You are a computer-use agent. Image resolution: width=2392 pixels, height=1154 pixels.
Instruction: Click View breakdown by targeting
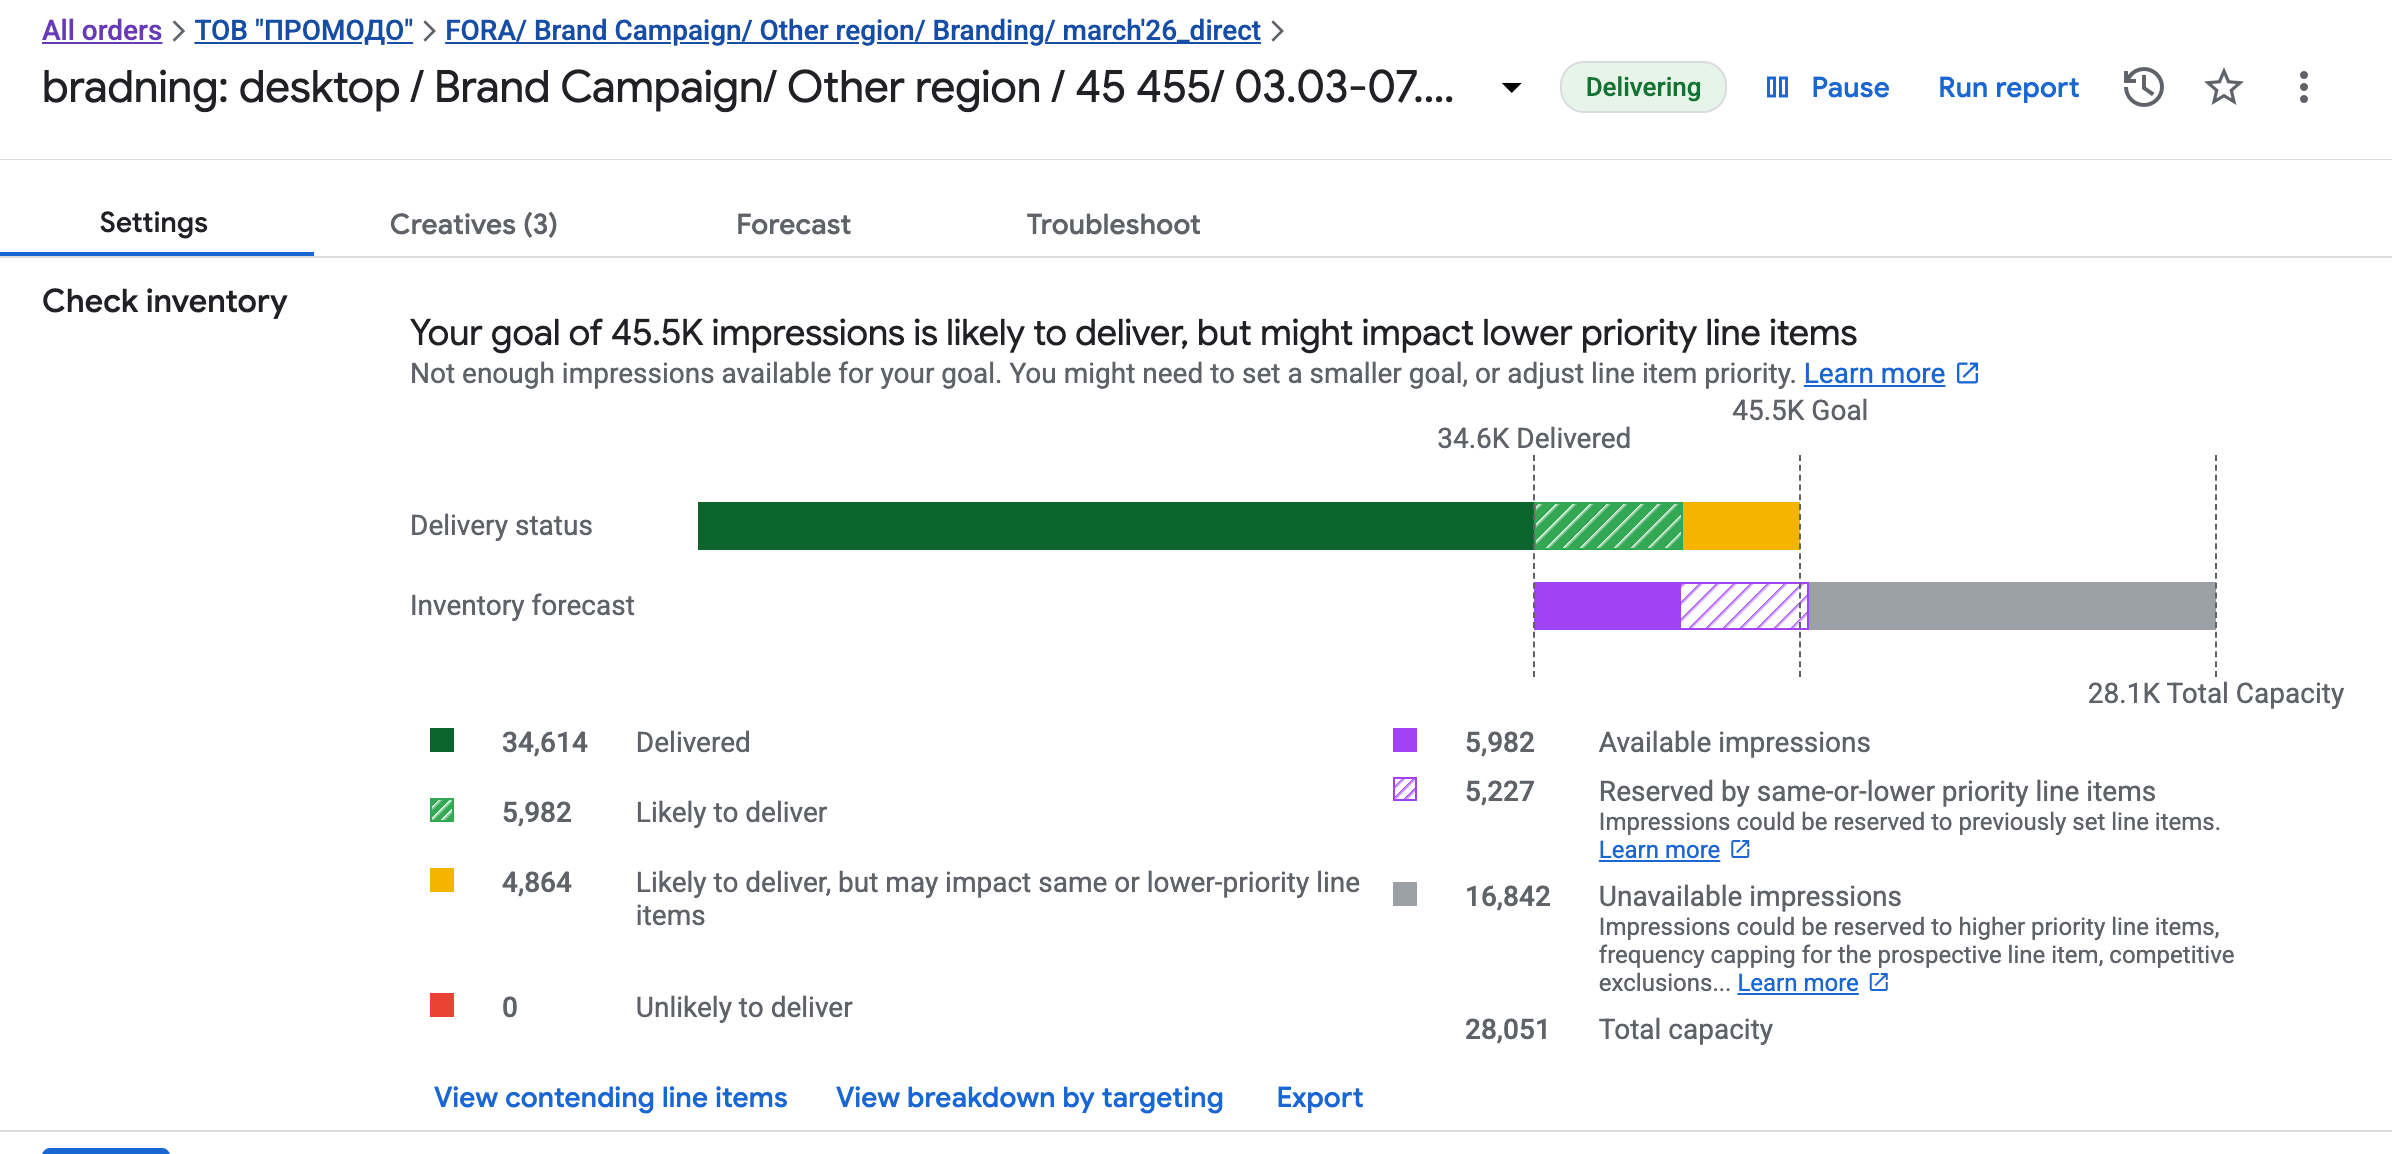[1029, 1097]
